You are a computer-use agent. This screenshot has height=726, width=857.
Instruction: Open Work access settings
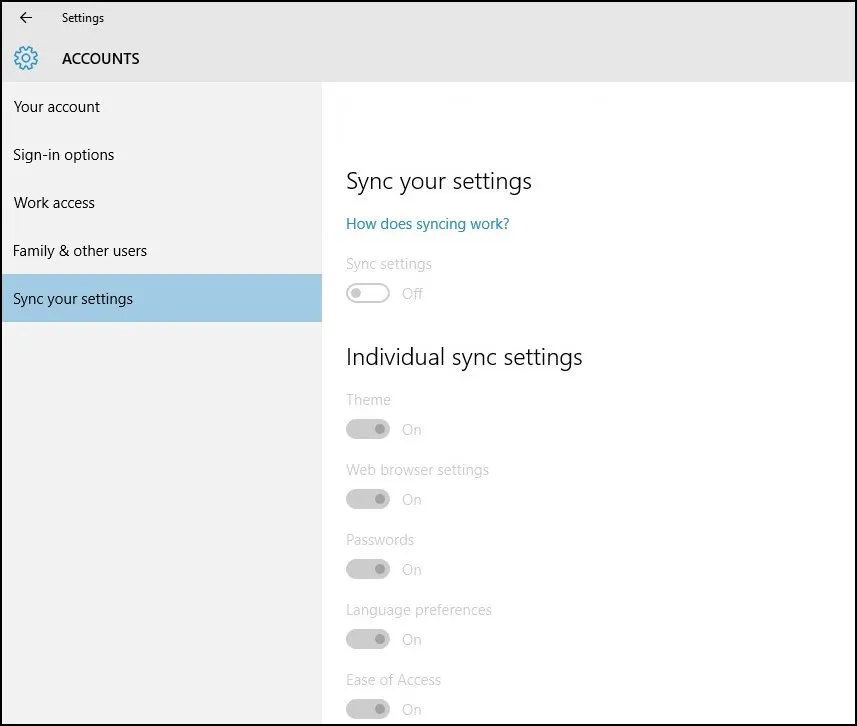click(x=162, y=203)
